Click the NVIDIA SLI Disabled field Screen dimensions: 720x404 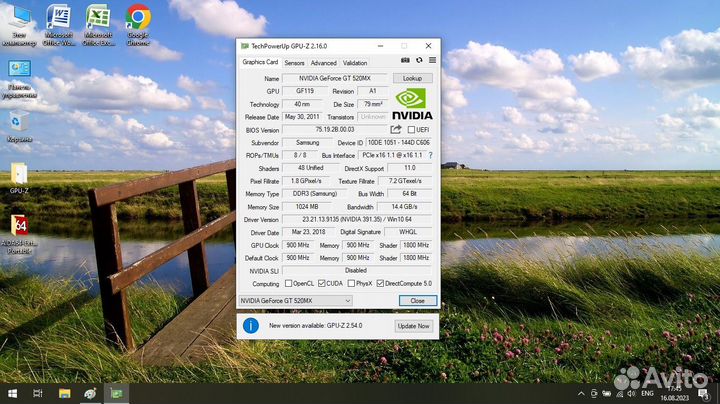click(357, 270)
